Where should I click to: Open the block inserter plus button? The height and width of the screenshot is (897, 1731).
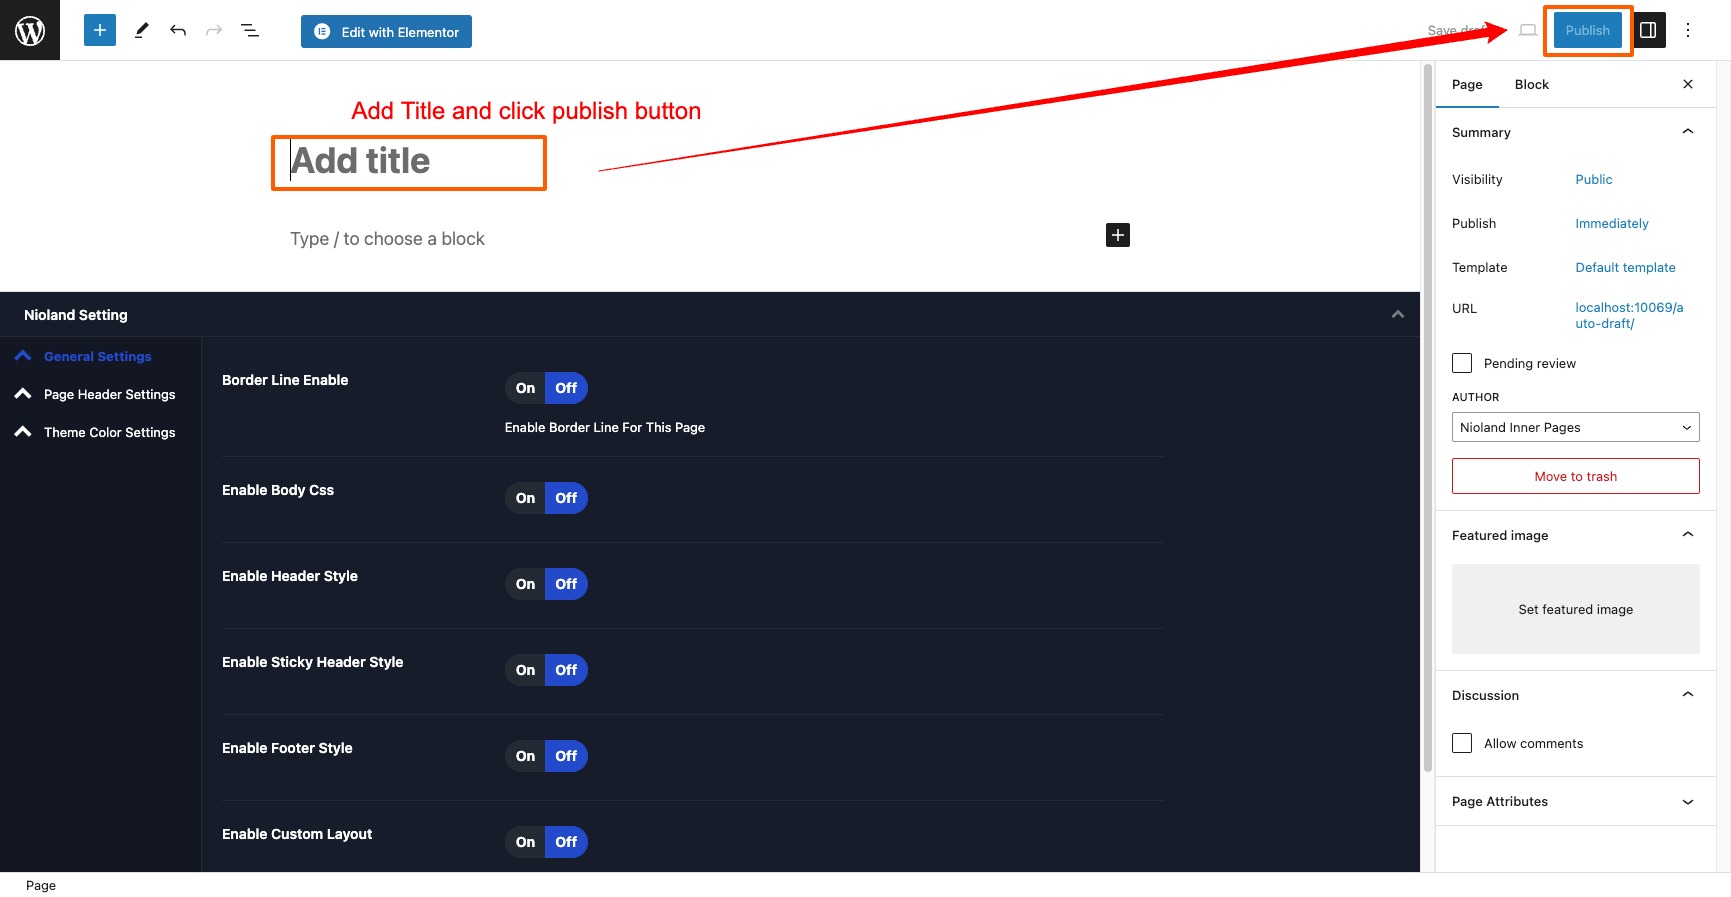point(100,30)
